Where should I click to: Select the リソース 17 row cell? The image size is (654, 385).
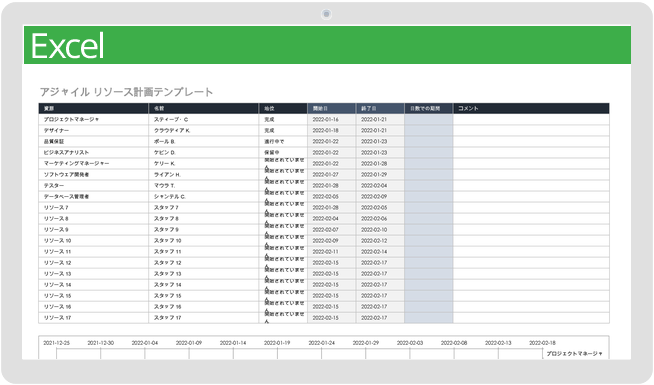coord(93,318)
